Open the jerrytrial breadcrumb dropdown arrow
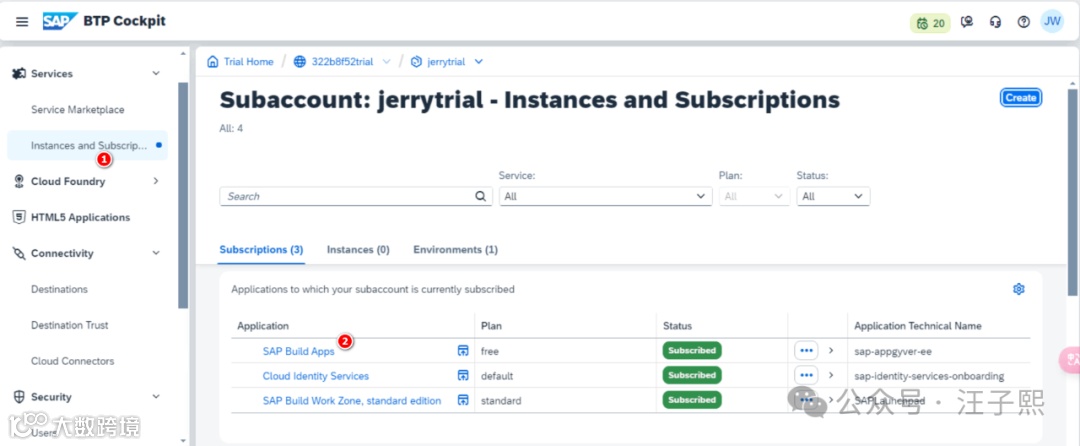The width and height of the screenshot is (1080, 446). (x=479, y=61)
